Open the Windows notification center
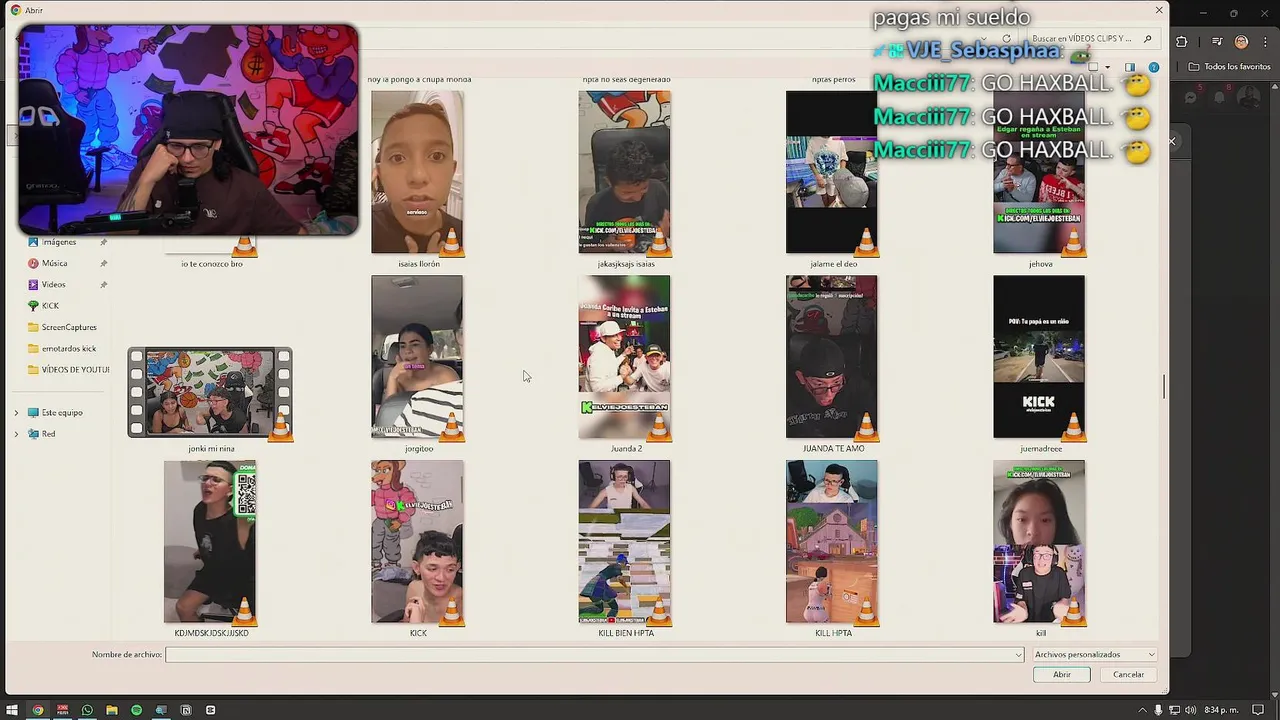The height and width of the screenshot is (720, 1280). pyautogui.click(x=1259, y=710)
